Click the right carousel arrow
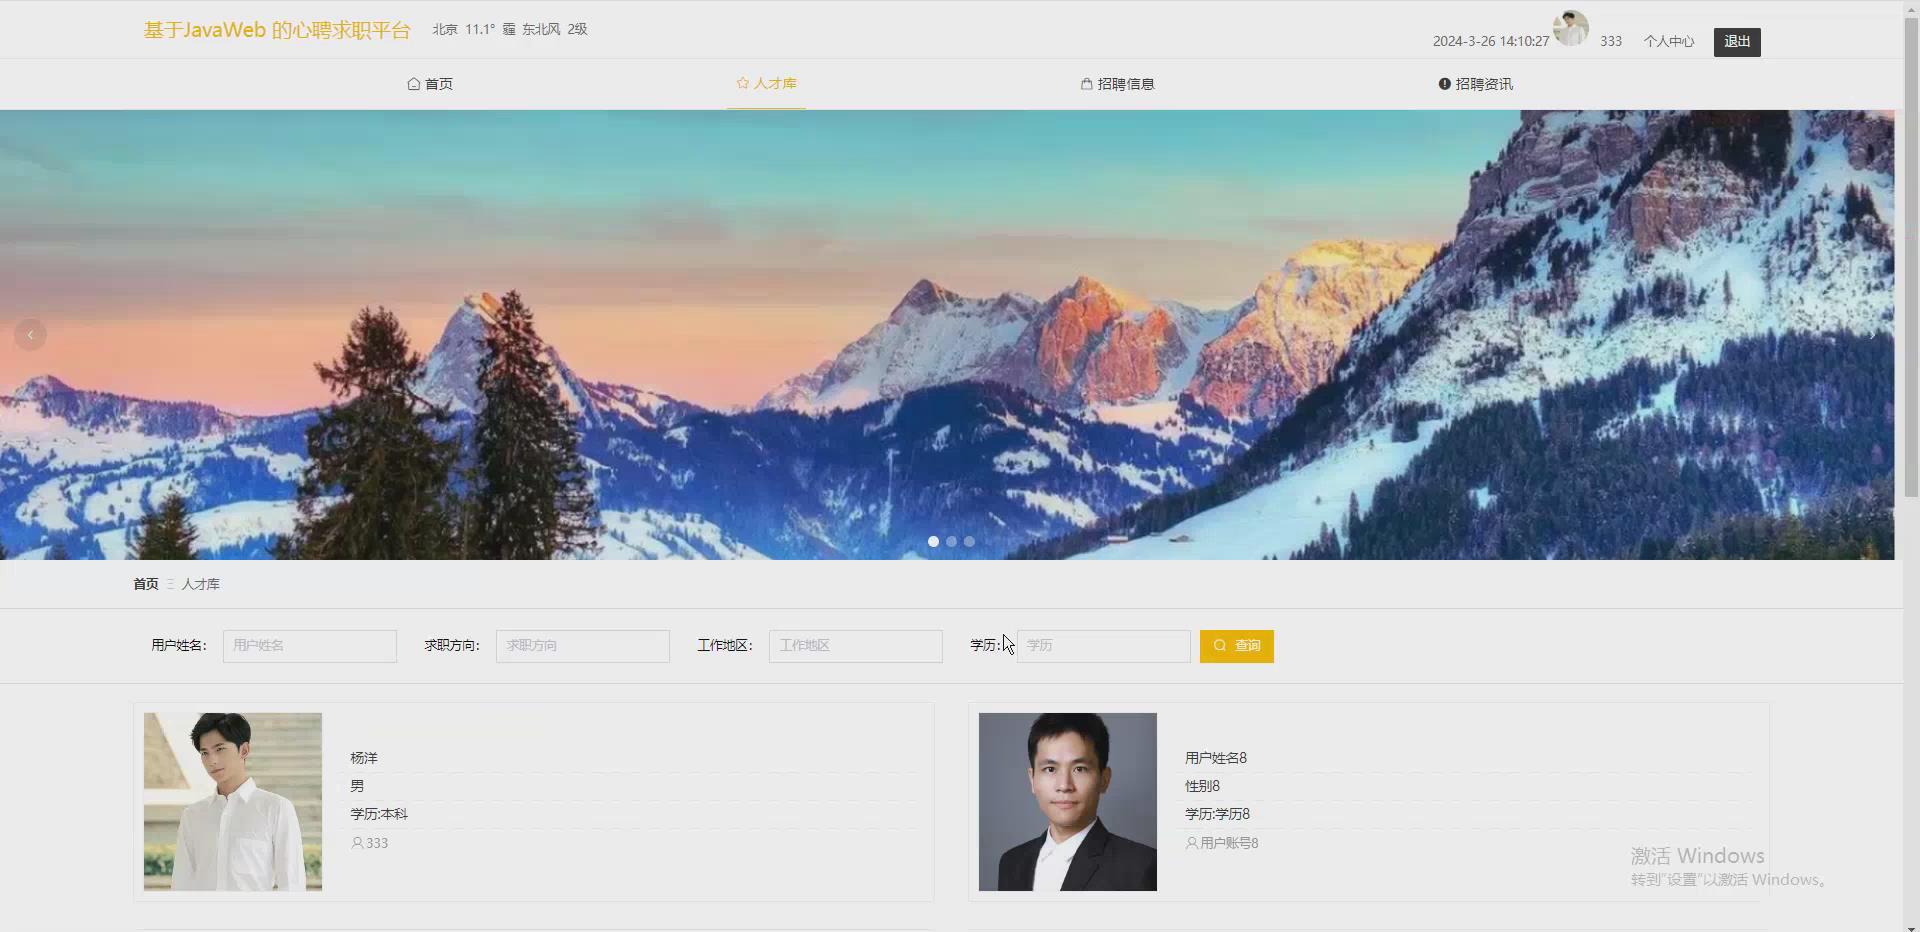1920x932 pixels. (x=1873, y=335)
